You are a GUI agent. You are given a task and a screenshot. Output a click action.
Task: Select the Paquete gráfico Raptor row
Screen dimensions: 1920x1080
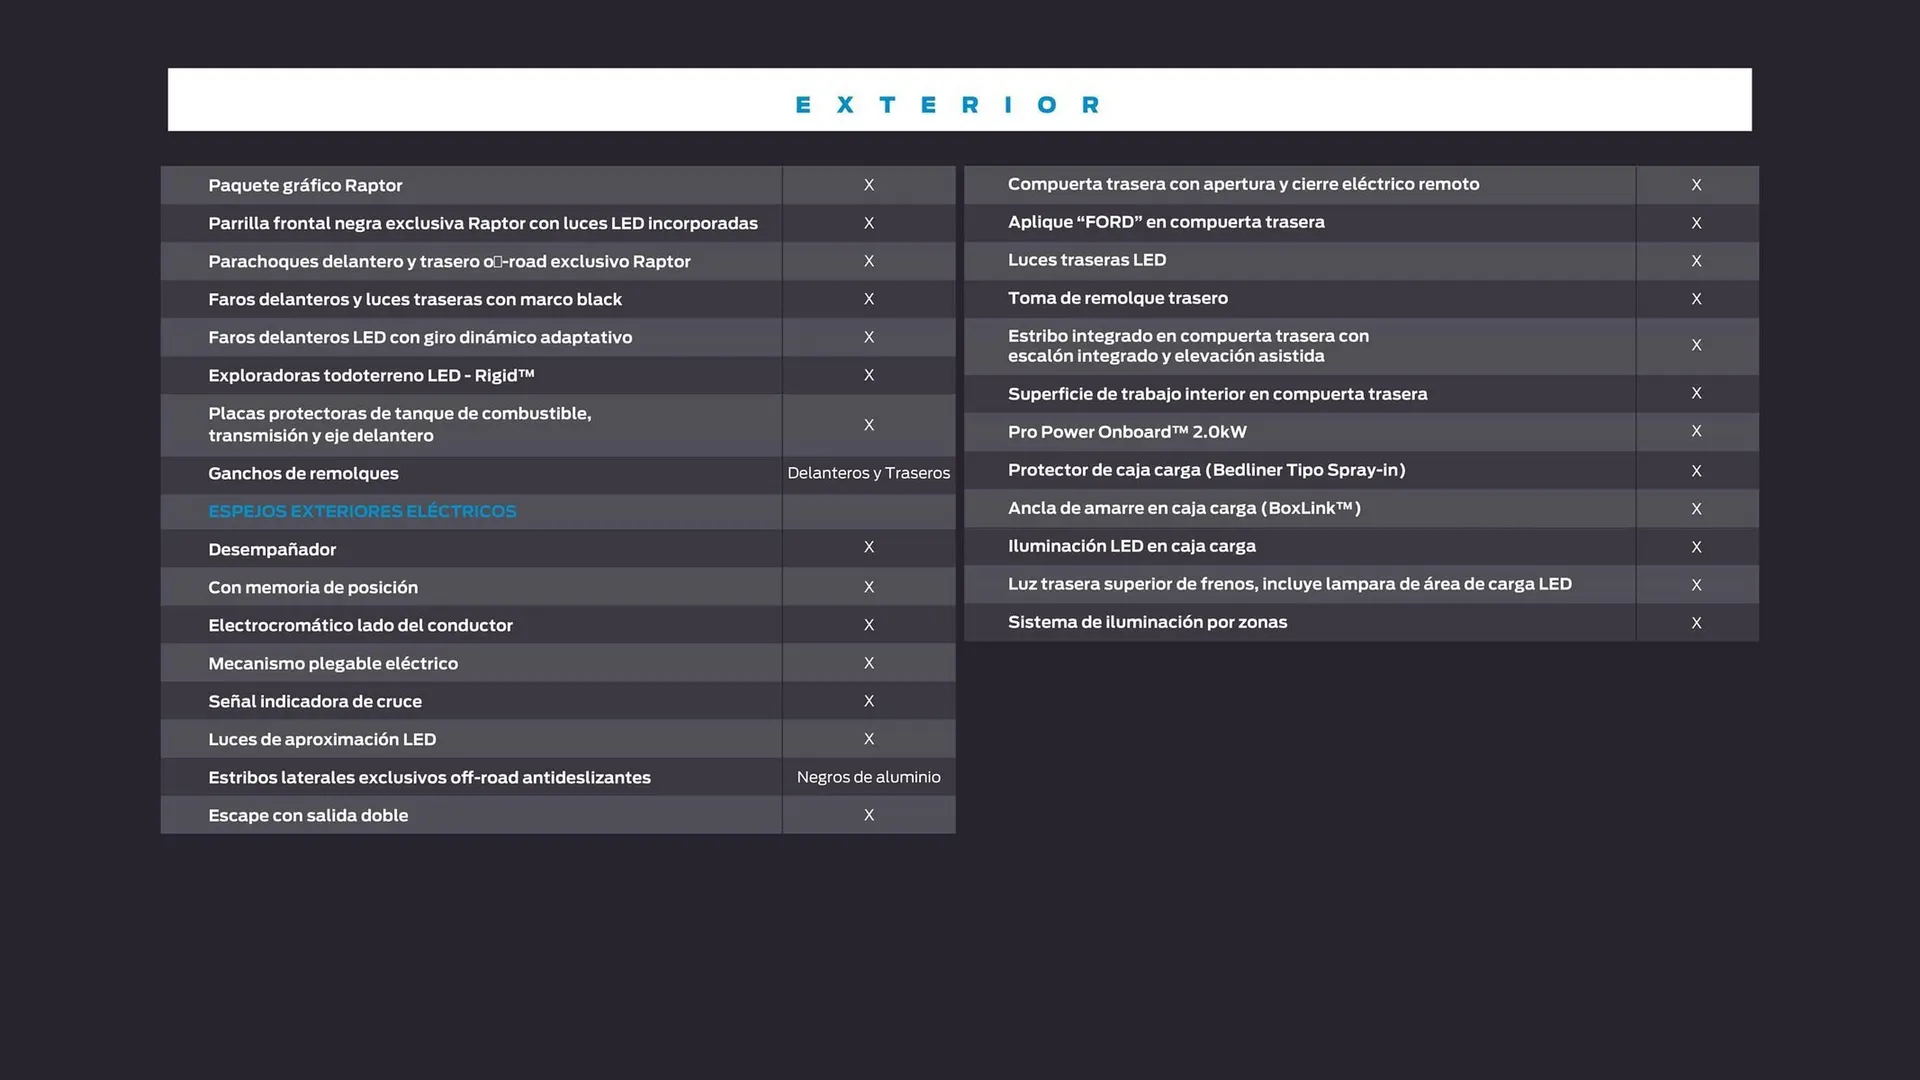[x=305, y=185]
